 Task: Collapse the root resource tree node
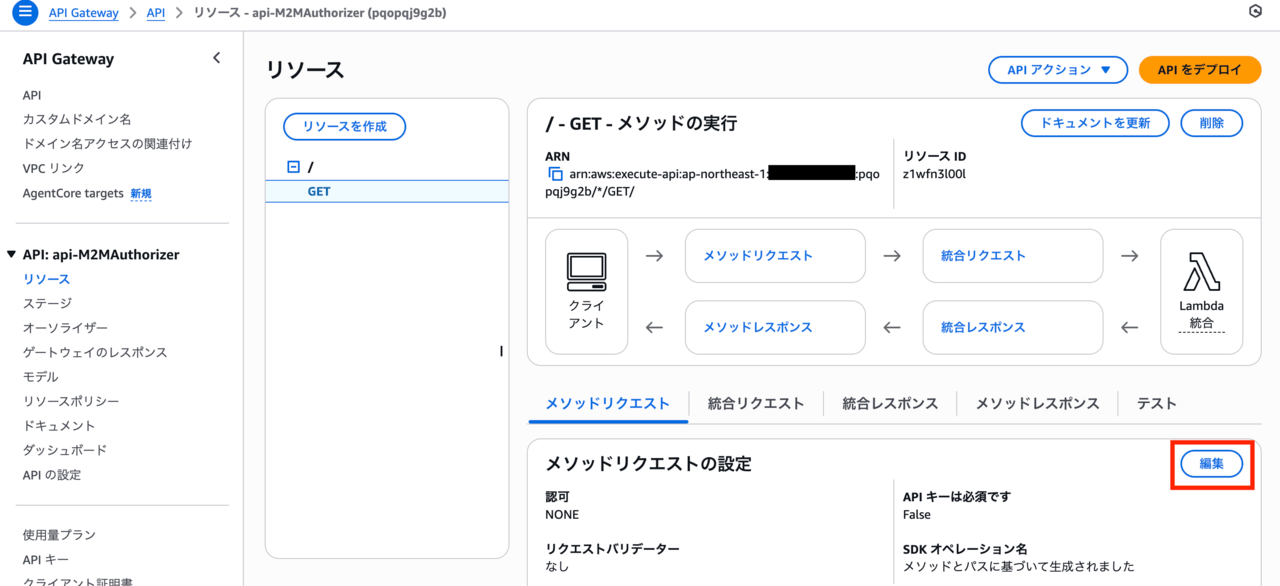(293, 167)
